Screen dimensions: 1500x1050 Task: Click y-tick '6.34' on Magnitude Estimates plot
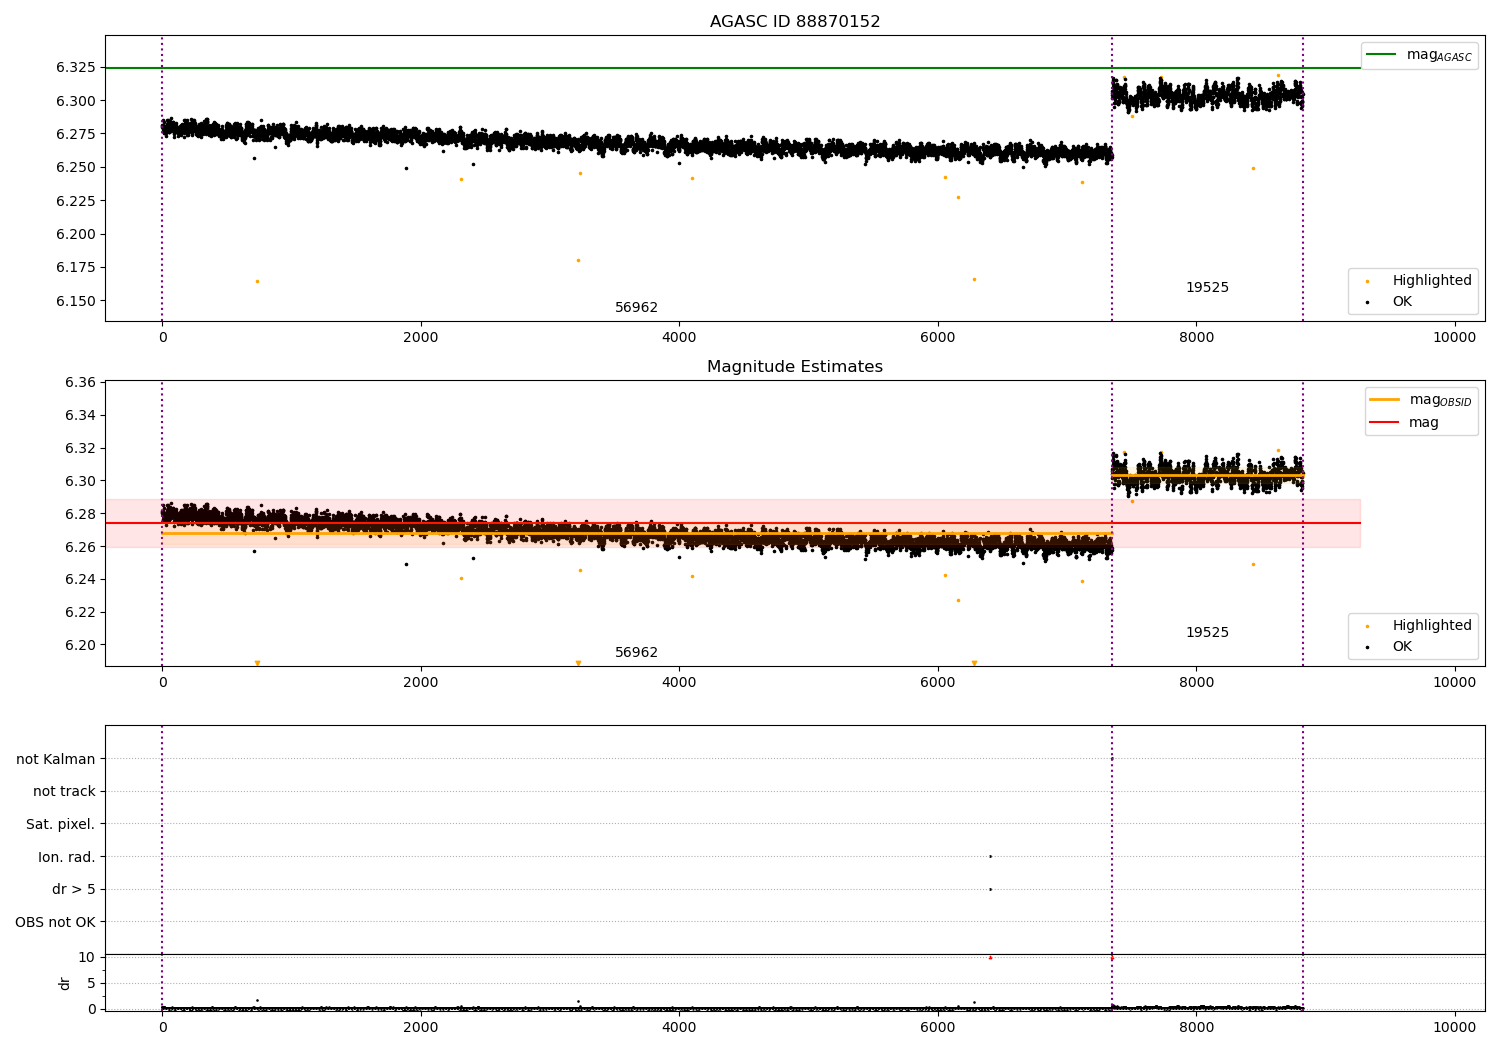(80, 415)
